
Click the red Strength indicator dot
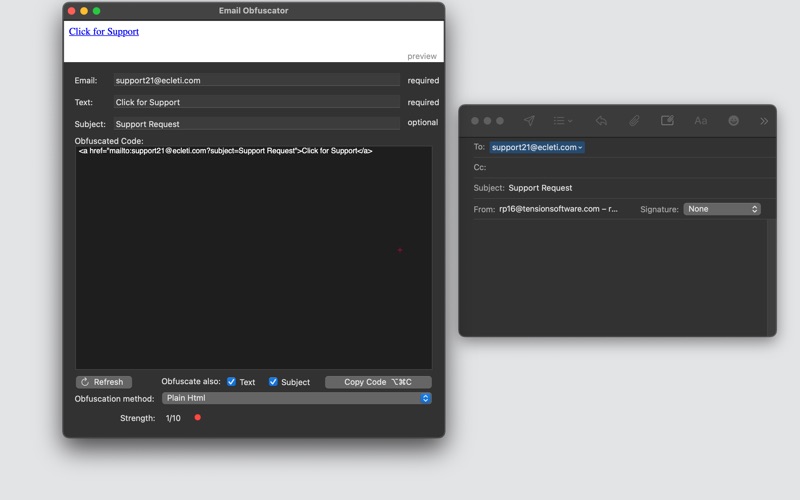tap(197, 417)
